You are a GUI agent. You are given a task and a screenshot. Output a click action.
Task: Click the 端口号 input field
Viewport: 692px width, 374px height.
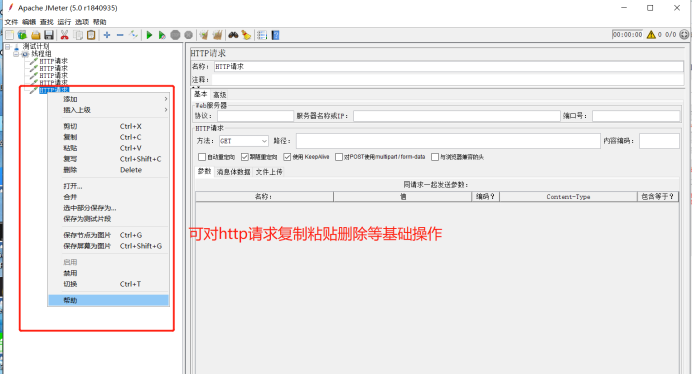coord(636,116)
